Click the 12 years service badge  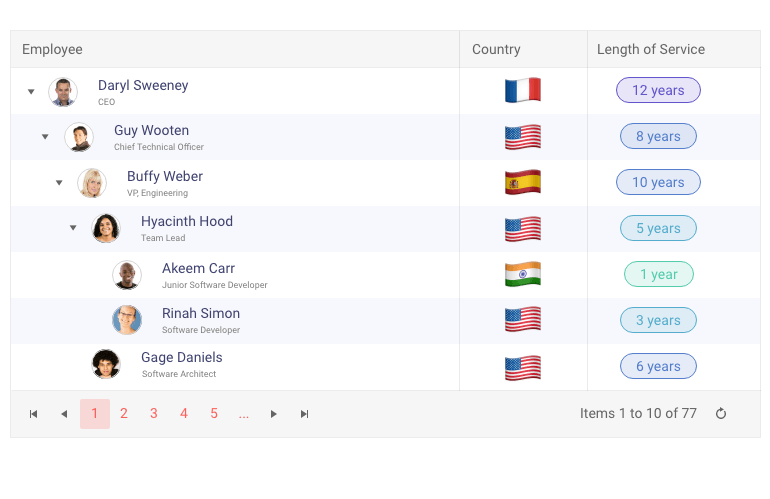coord(658,91)
